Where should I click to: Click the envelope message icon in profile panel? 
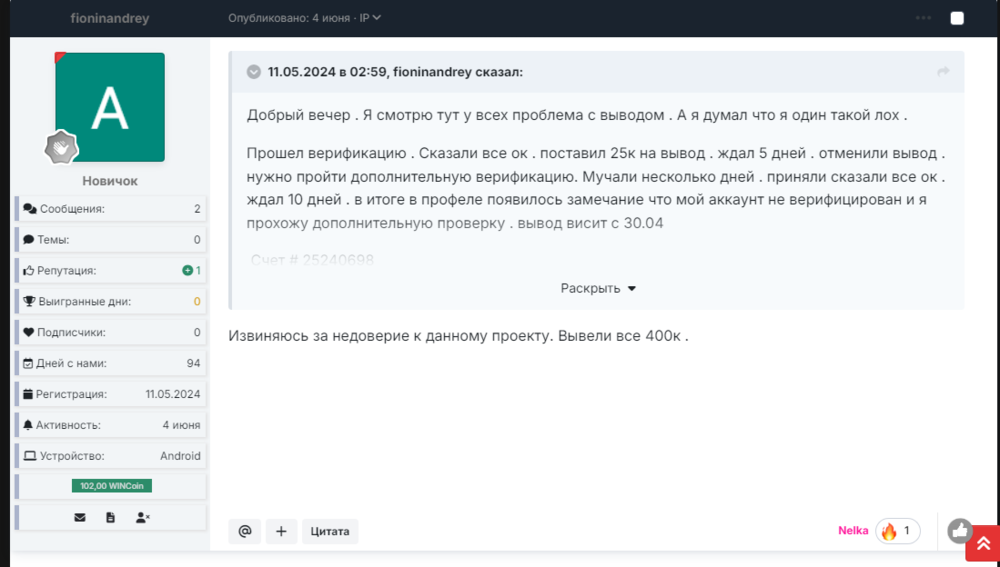point(80,517)
